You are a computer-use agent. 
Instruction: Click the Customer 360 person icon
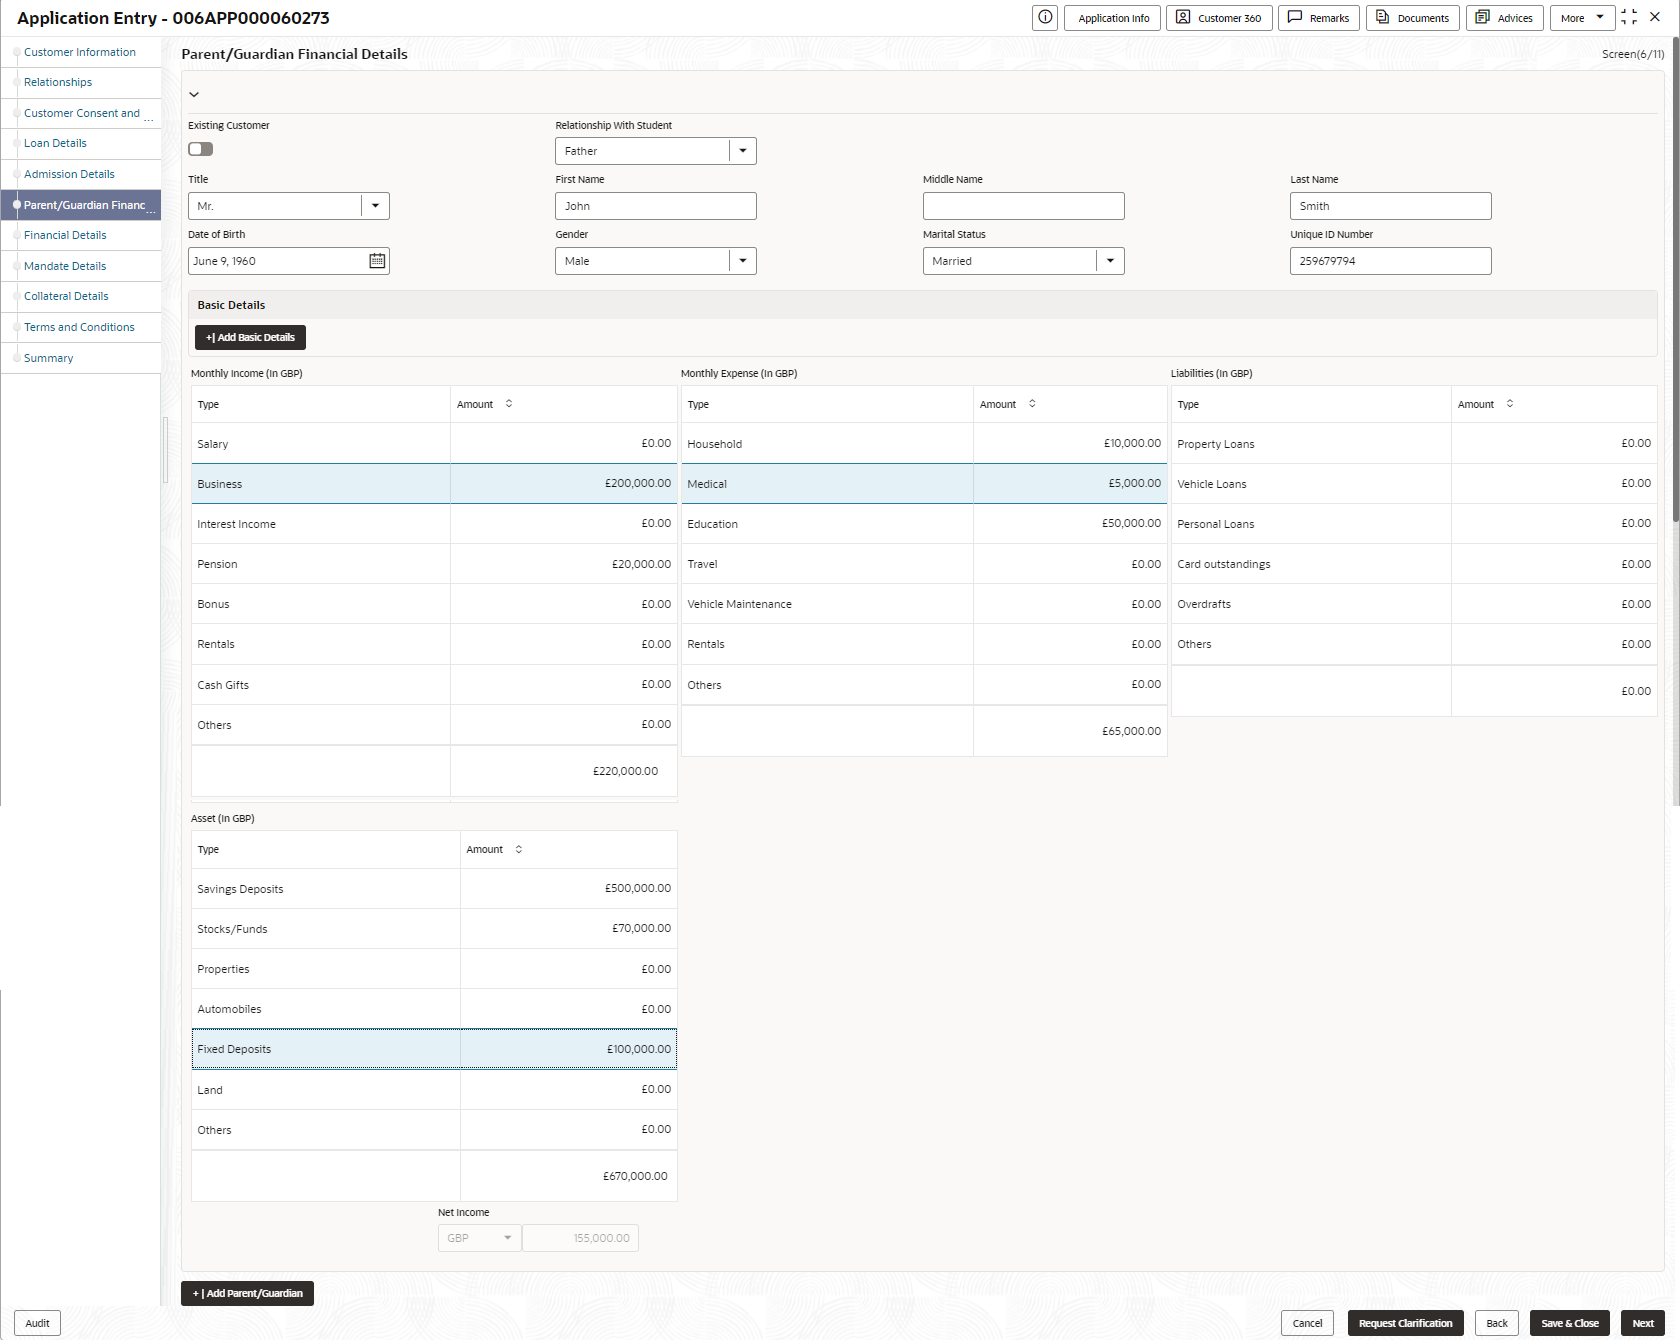tap(1183, 17)
